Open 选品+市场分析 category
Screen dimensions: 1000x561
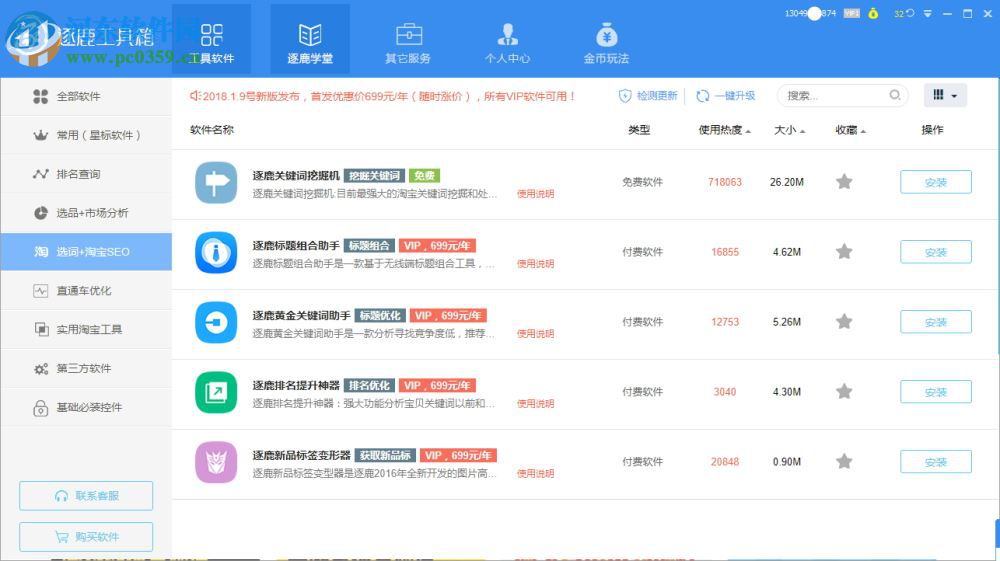pyautogui.click(x=86, y=213)
